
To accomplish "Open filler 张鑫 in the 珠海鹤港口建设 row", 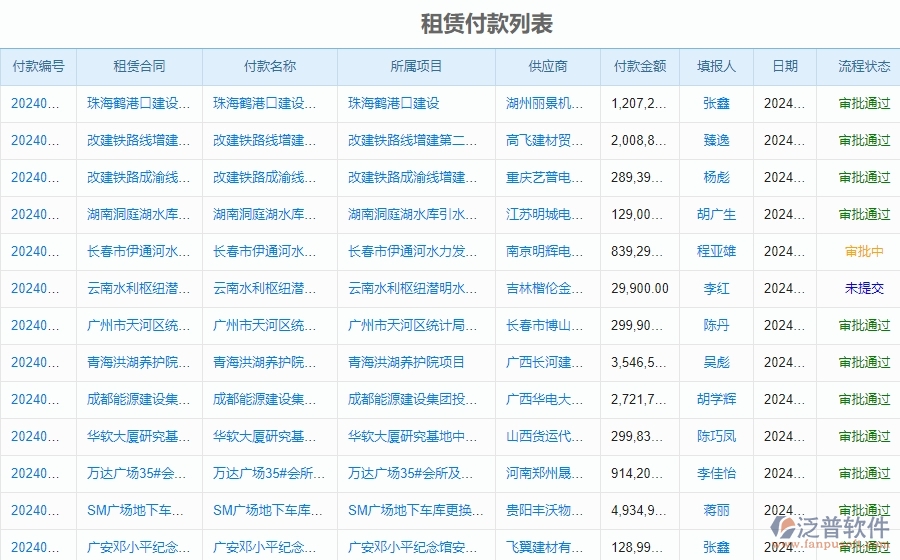I will coord(716,103).
